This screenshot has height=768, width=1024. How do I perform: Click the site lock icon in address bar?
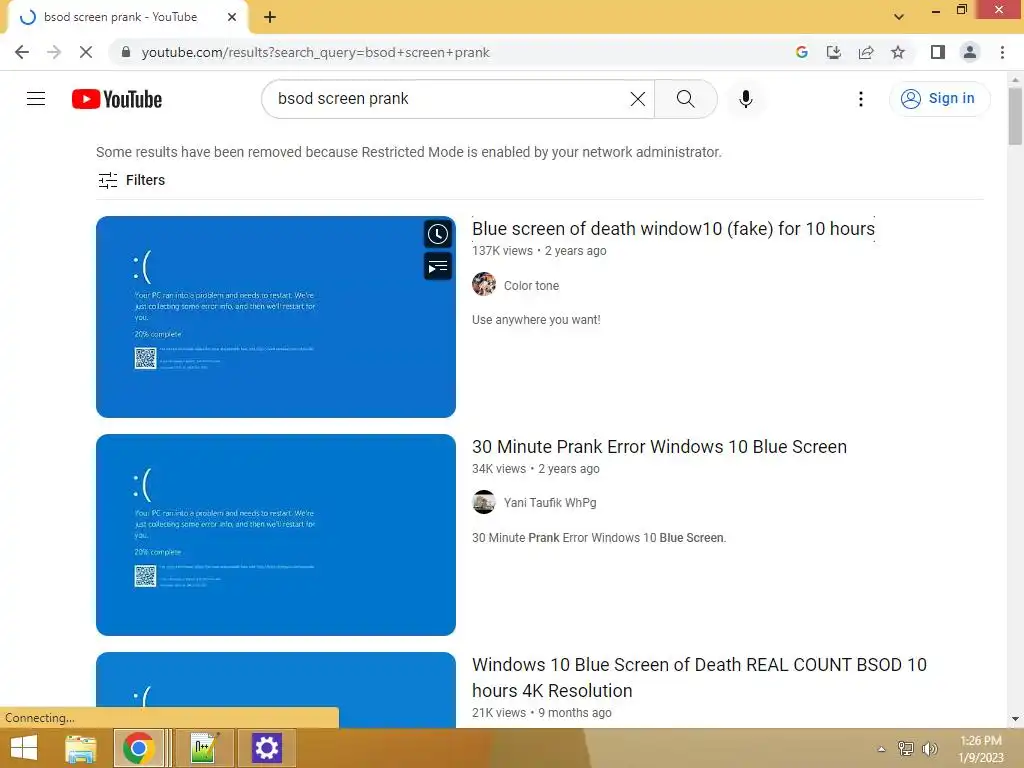coord(126,52)
